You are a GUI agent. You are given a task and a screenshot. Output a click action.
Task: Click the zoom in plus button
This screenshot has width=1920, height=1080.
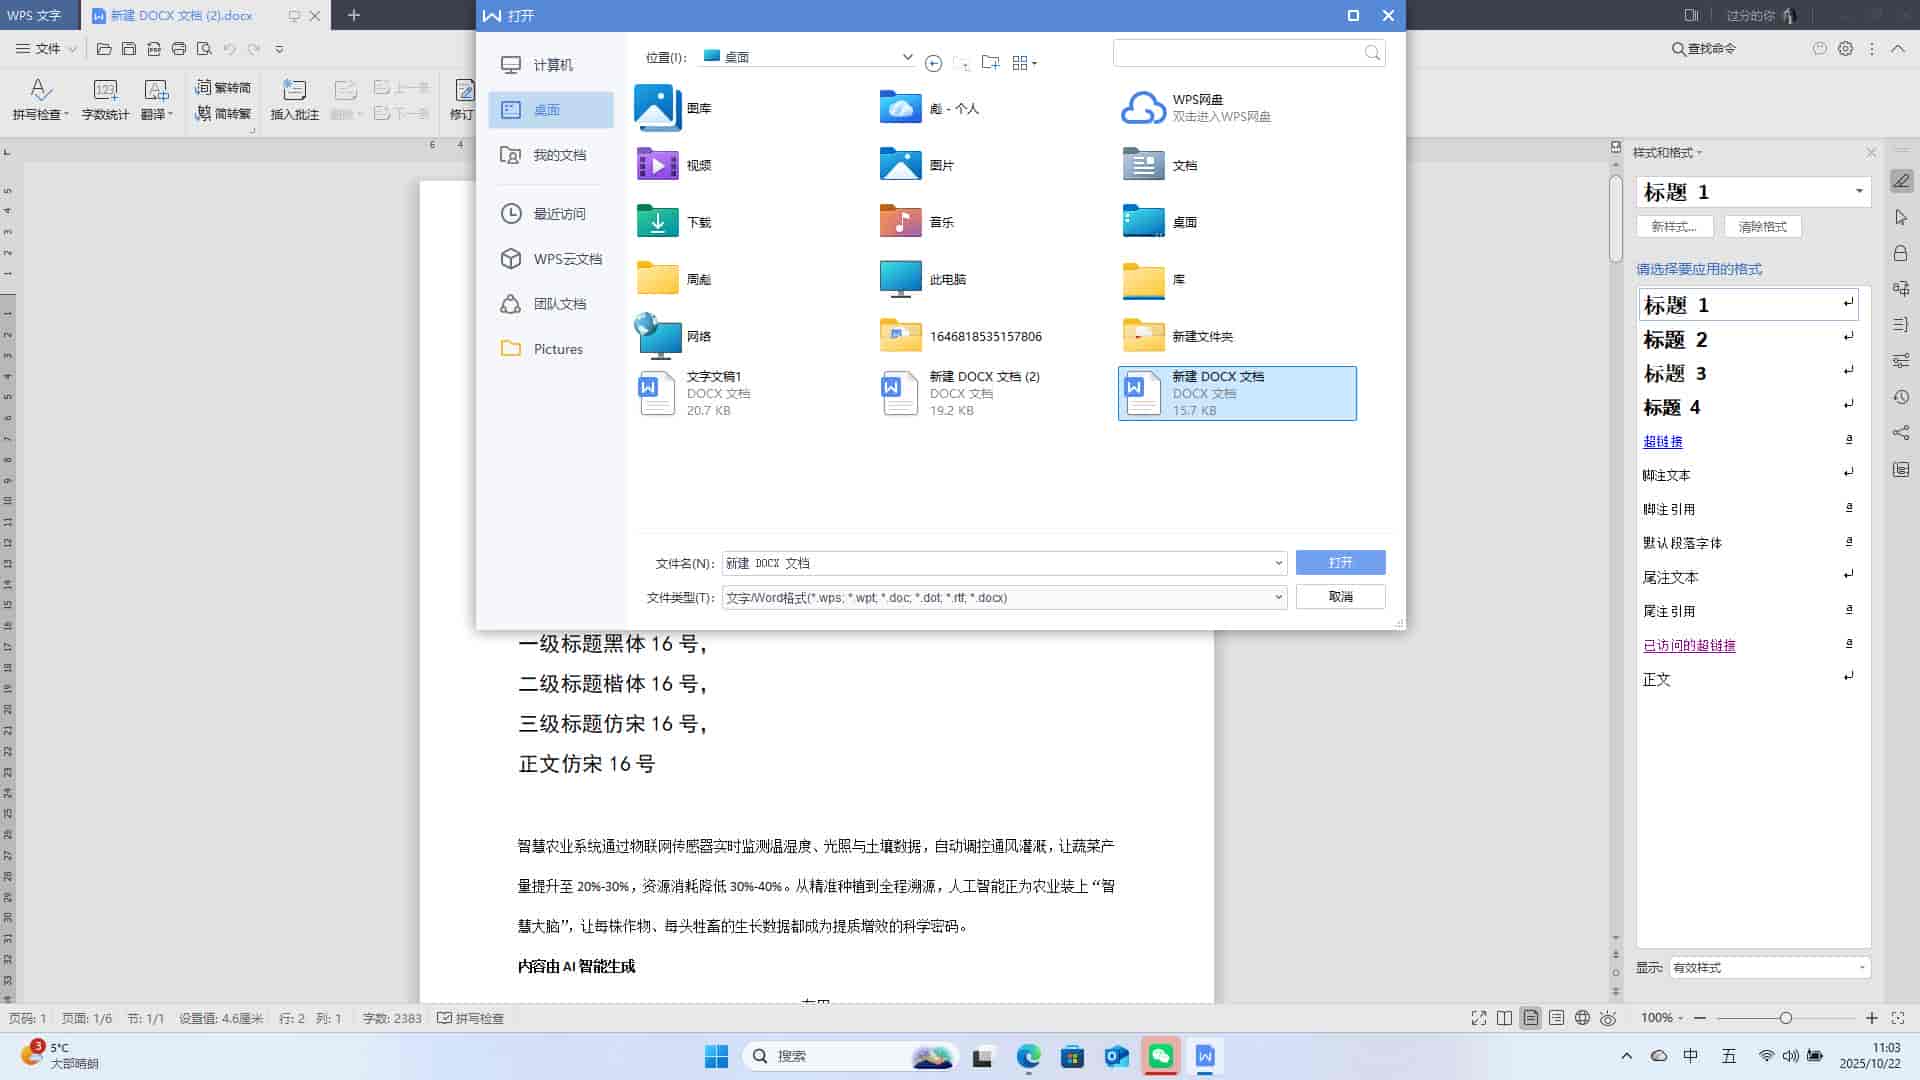click(x=1871, y=1018)
